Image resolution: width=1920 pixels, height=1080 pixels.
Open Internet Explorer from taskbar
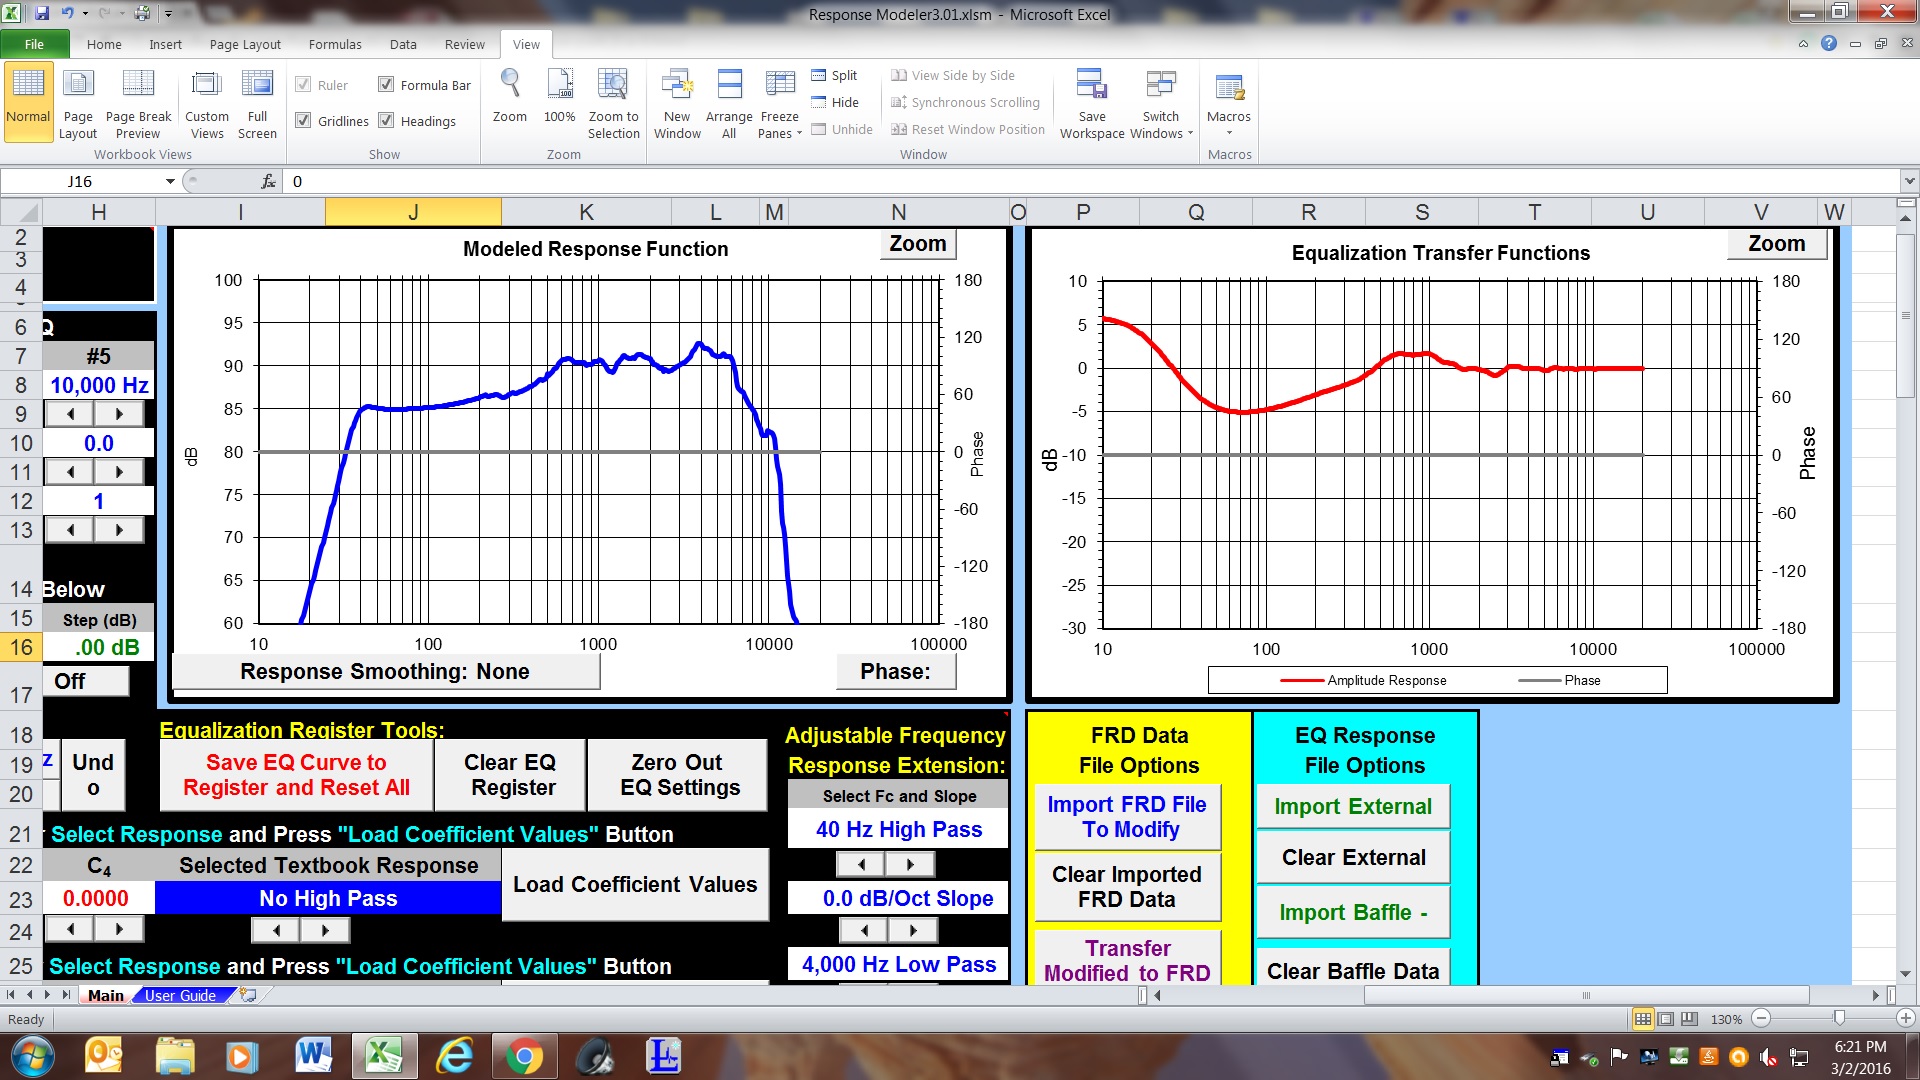(455, 1056)
